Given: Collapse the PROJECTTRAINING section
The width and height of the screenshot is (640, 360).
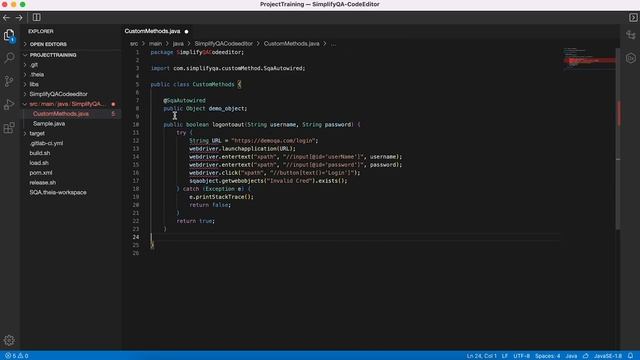Looking at the screenshot, I should pos(53,55).
